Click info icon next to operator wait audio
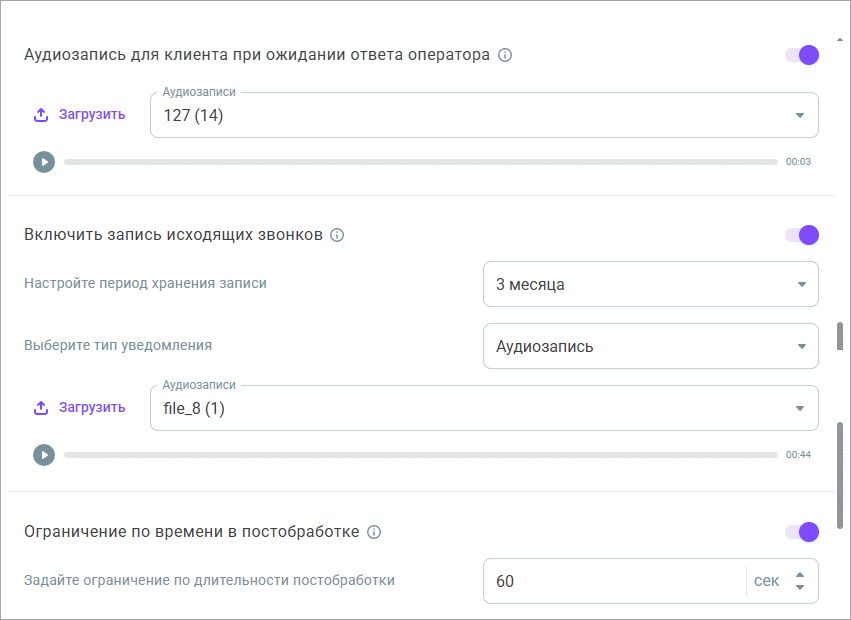Viewport: 851px width, 620px height. tap(505, 55)
